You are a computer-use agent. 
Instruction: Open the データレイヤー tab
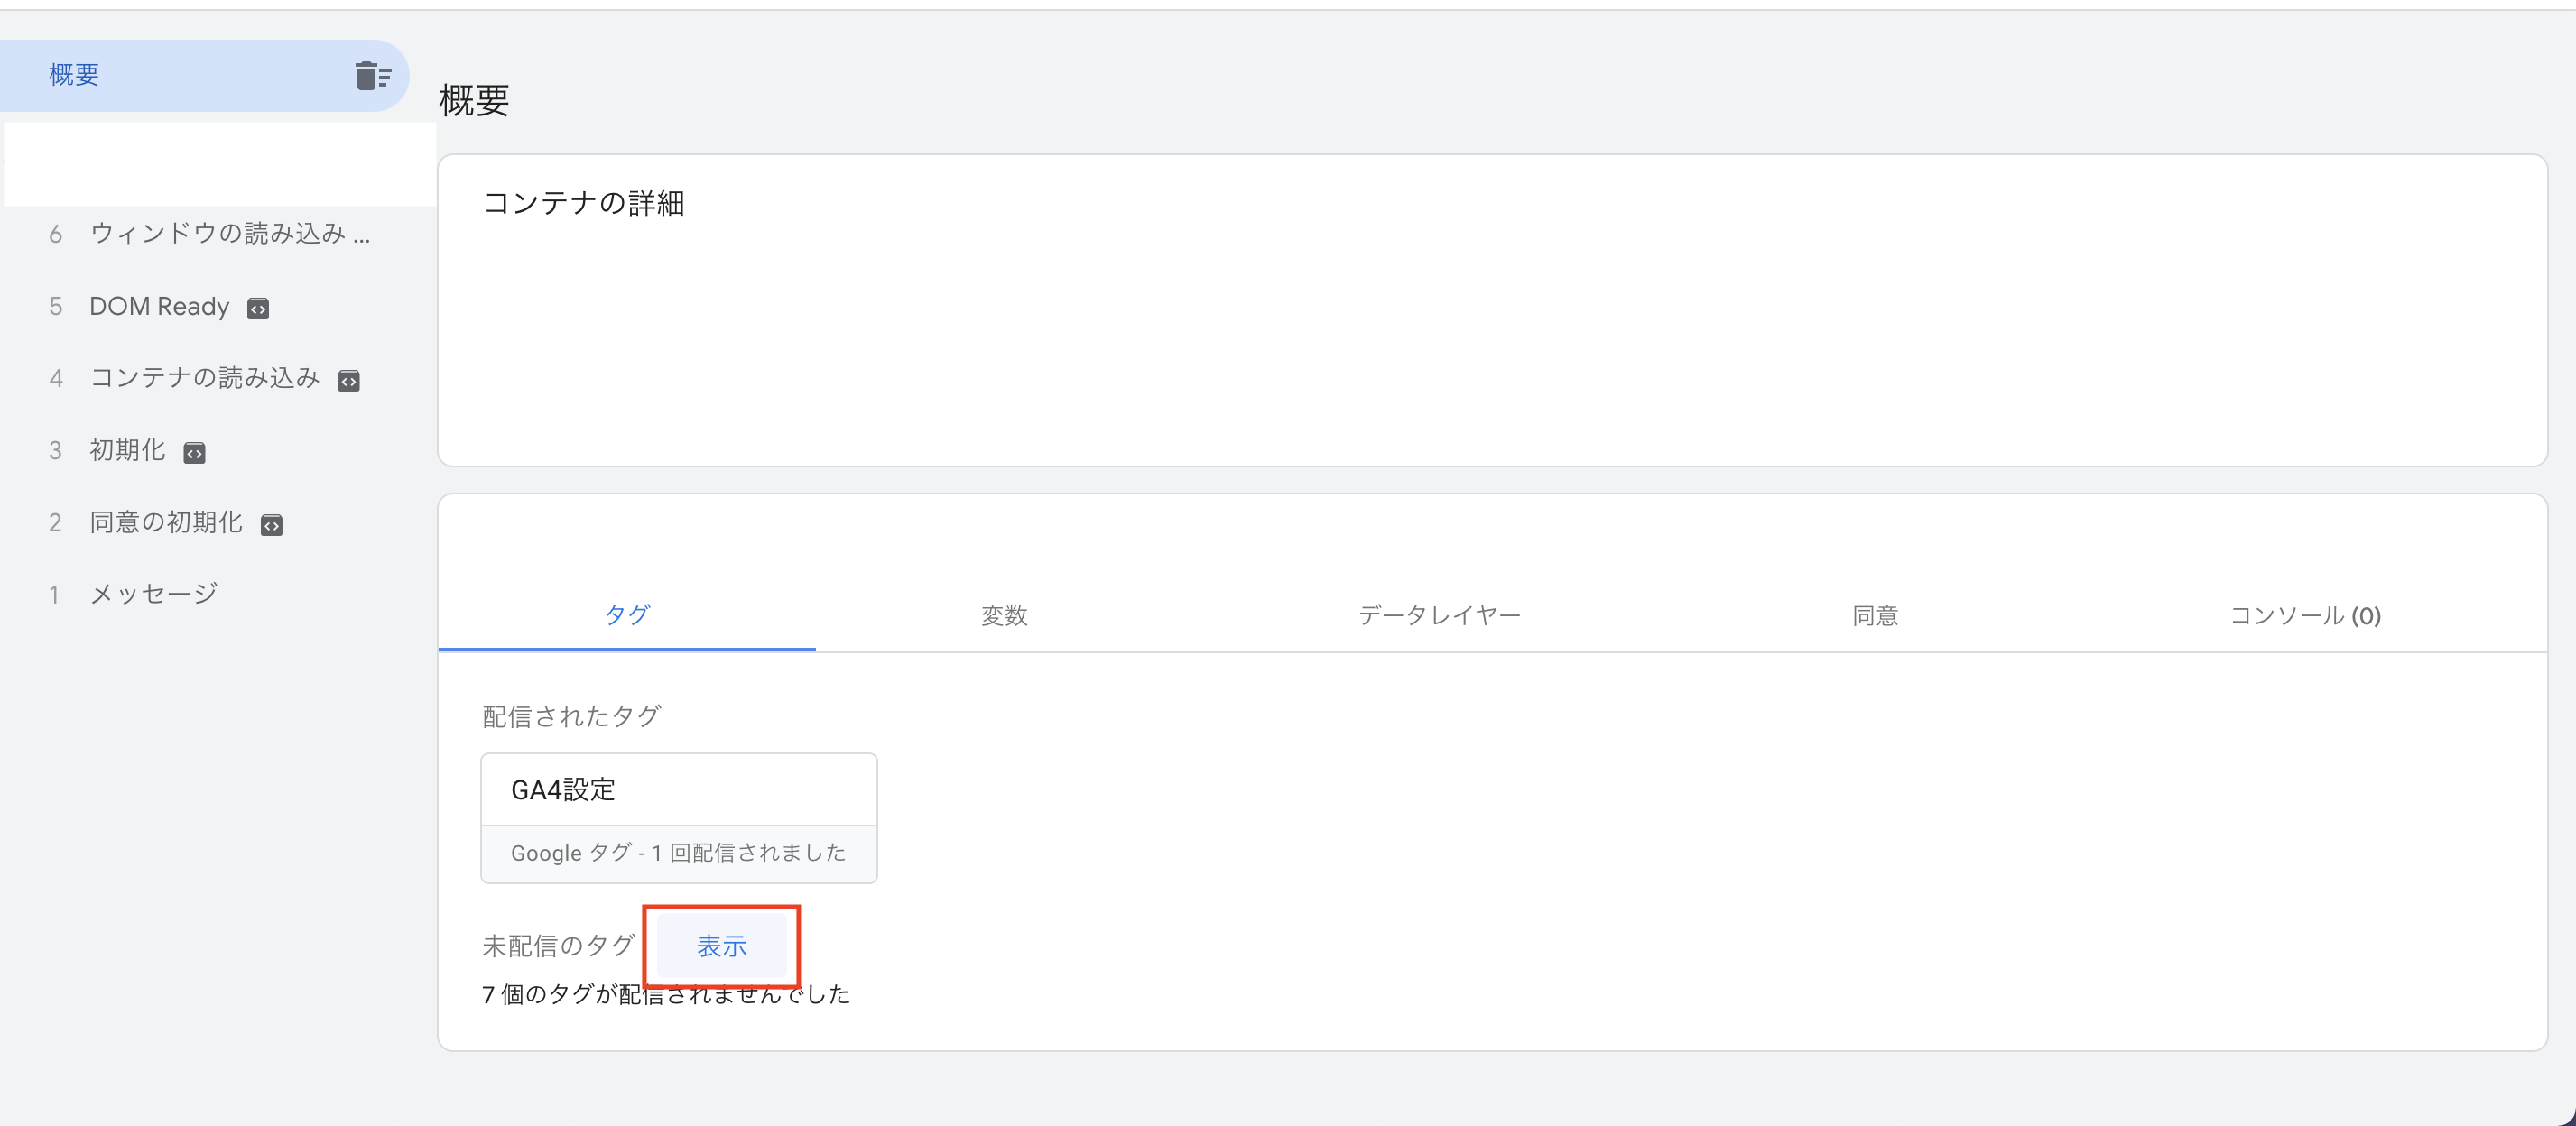(1439, 616)
